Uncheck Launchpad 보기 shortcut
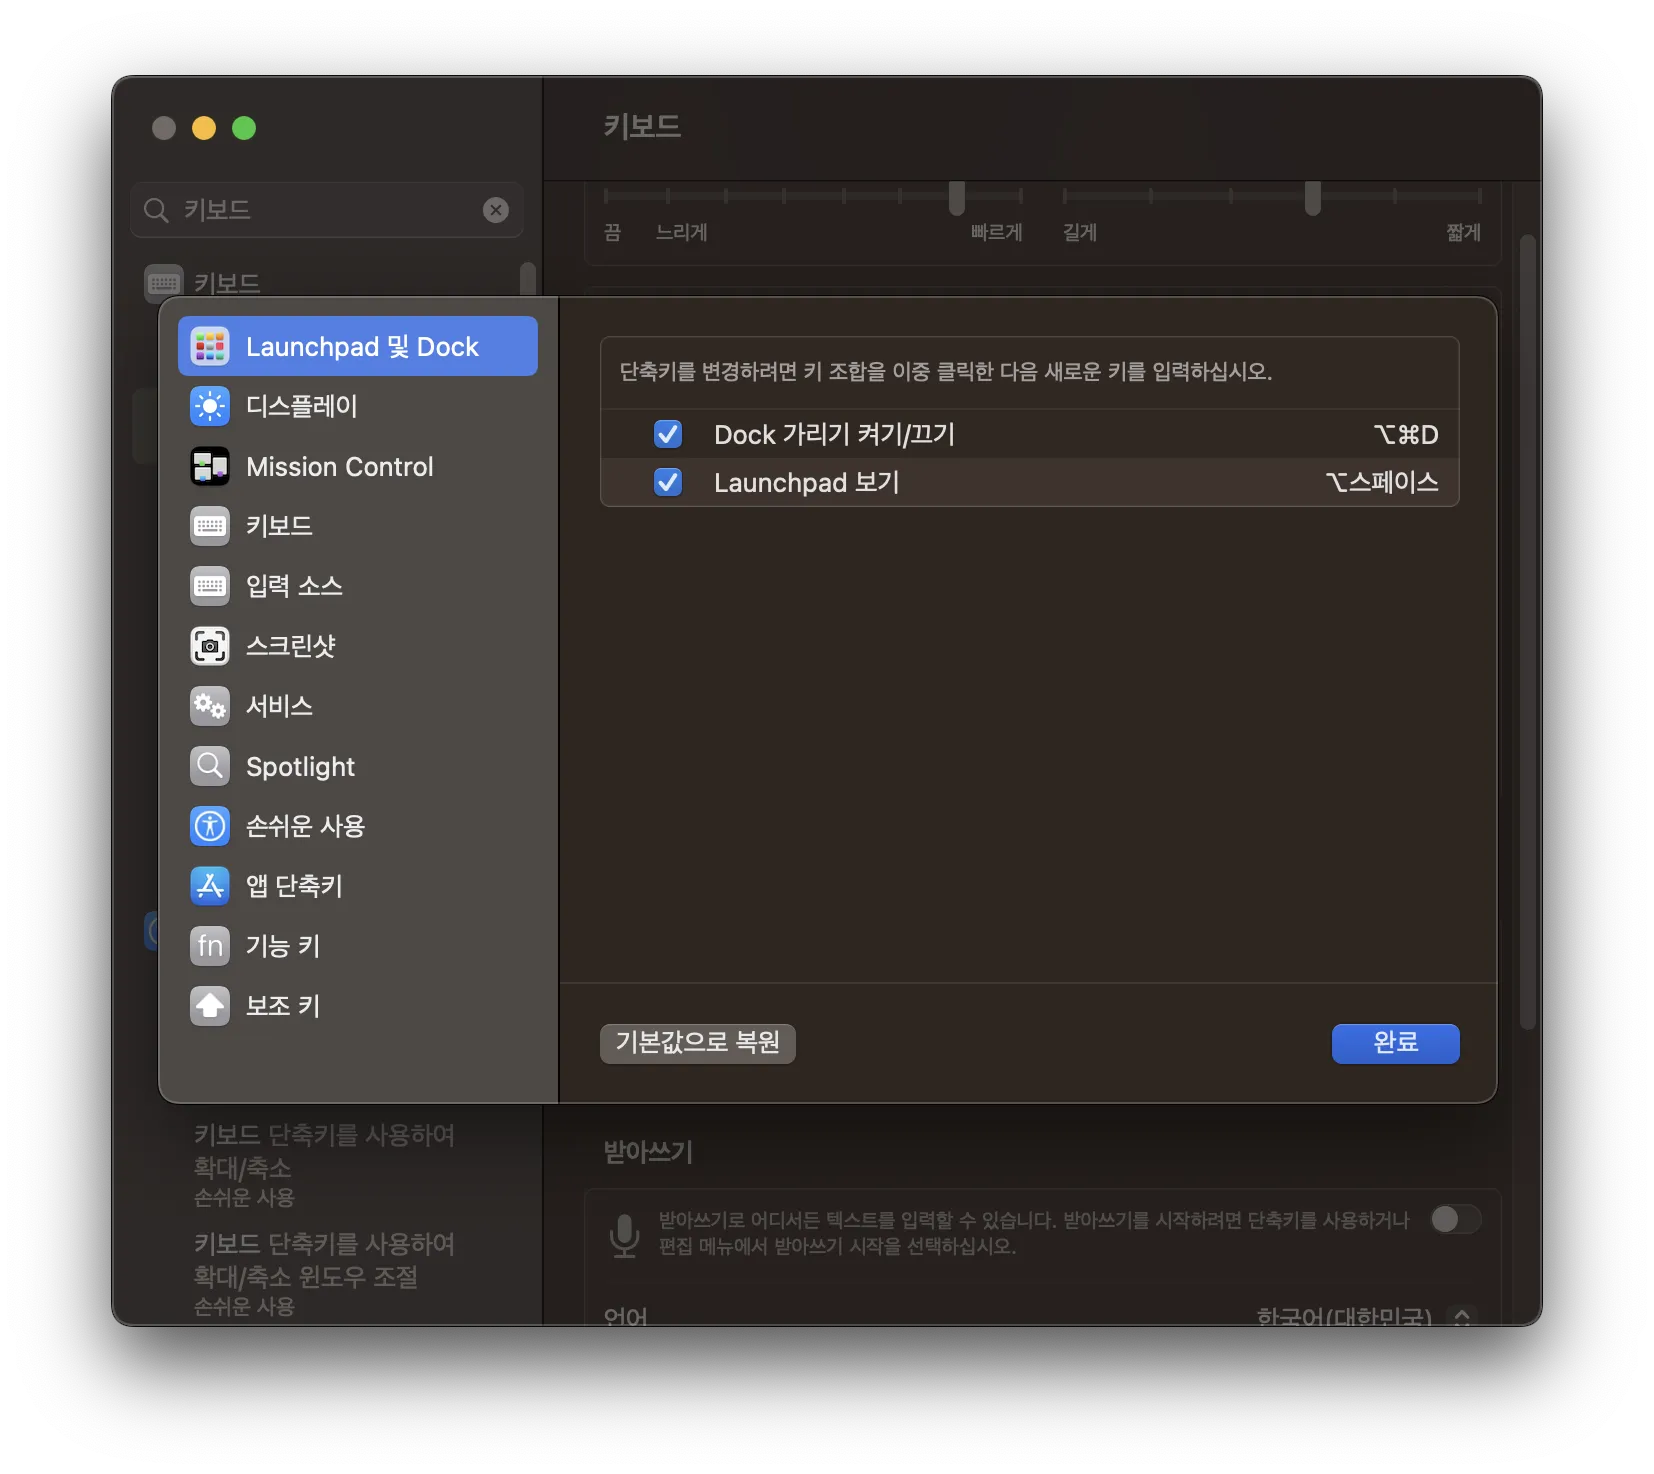 (x=668, y=483)
